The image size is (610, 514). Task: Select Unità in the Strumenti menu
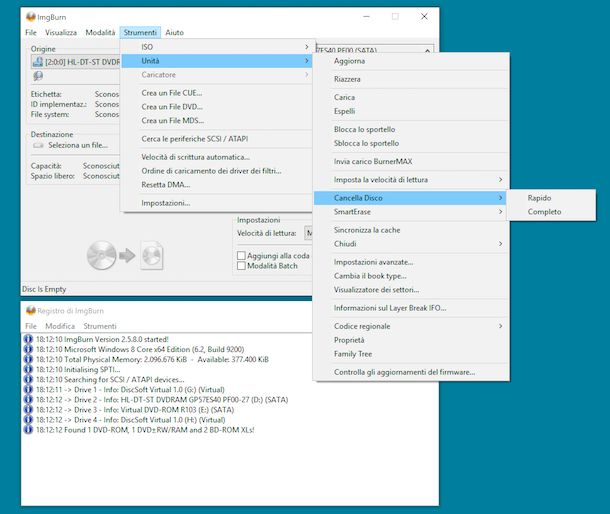217,61
